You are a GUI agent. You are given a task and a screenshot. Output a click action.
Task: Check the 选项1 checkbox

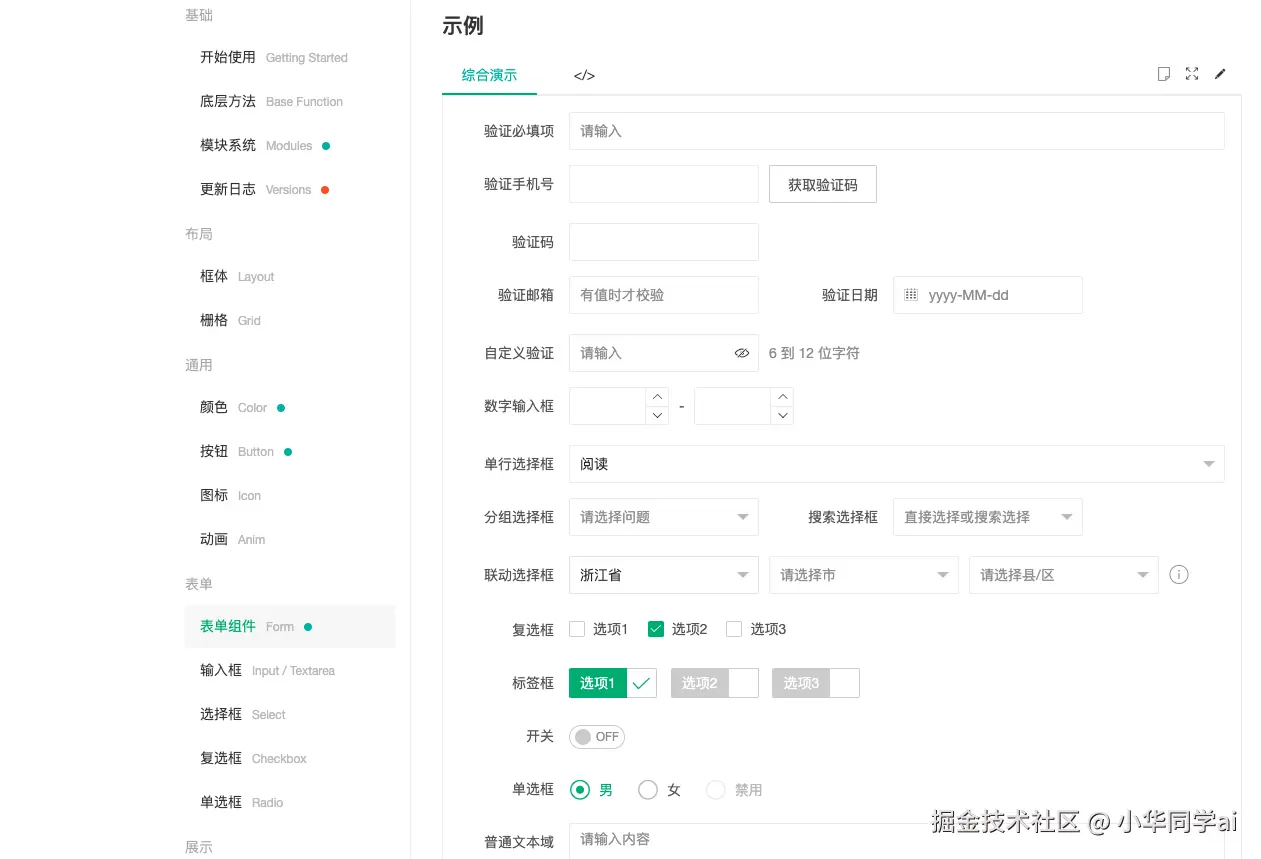click(x=577, y=629)
